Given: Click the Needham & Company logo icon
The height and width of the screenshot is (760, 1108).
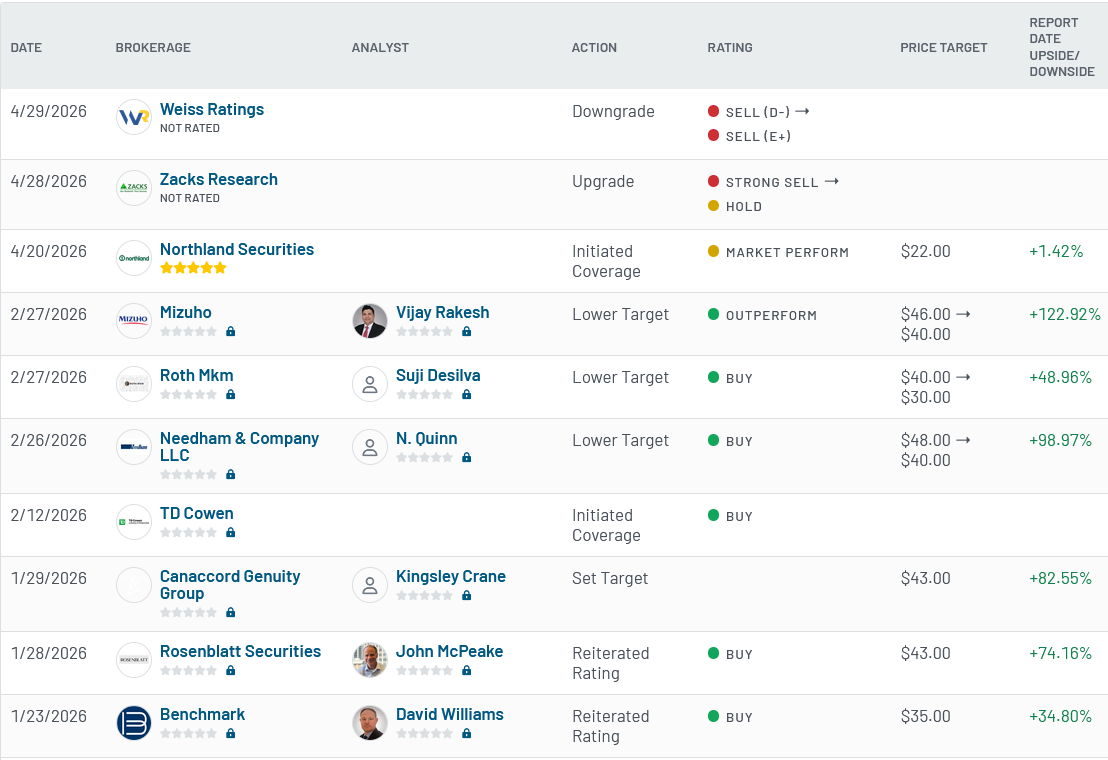Looking at the screenshot, I should point(134,446).
